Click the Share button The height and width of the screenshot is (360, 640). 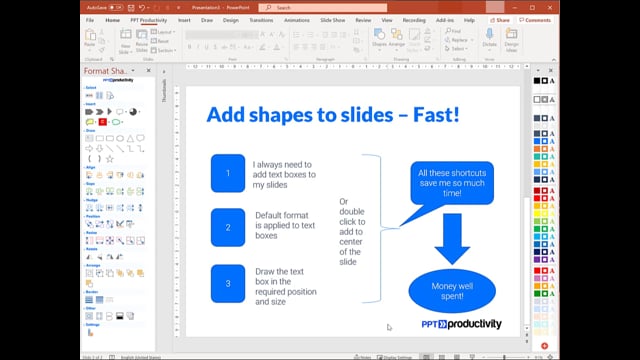tap(500, 20)
